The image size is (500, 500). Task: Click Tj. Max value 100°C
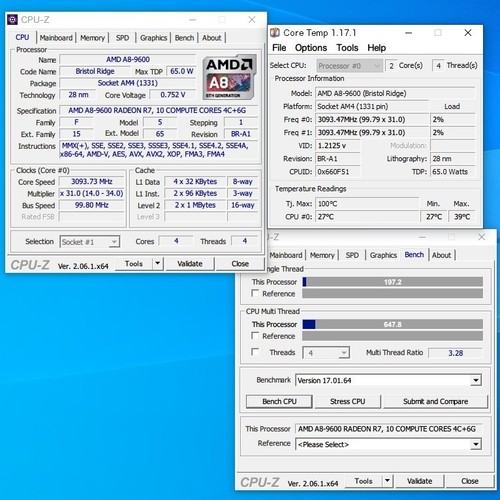pos(367,204)
